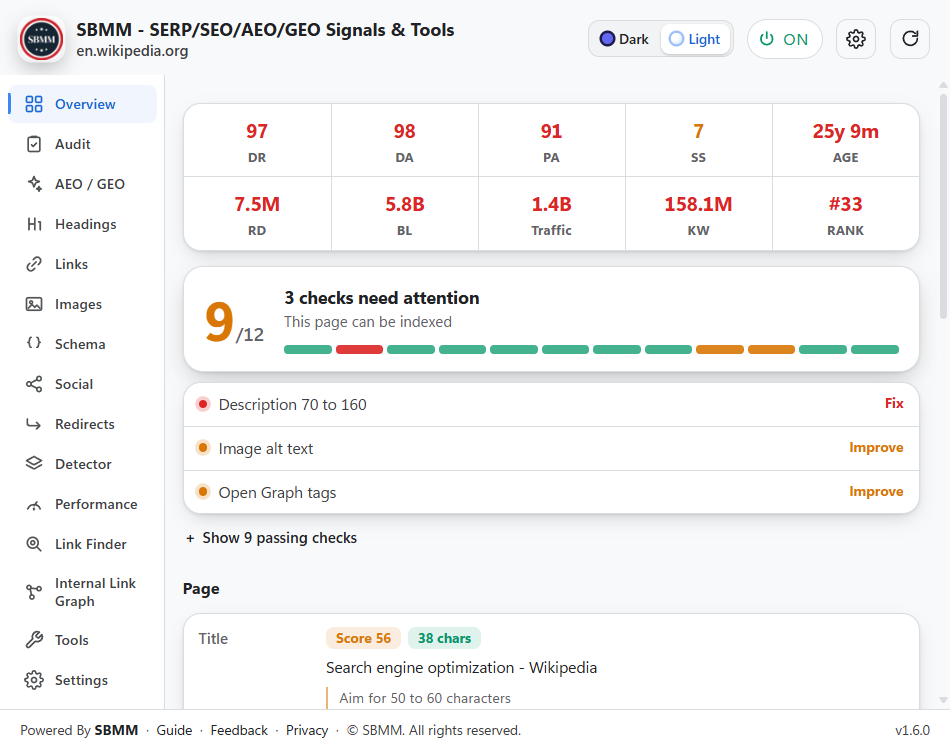Image resolution: width=950 pixels, height=750 pixels.
Task: Click the Traffic 1.4B metric cell
Action: (x=551, y=214)
